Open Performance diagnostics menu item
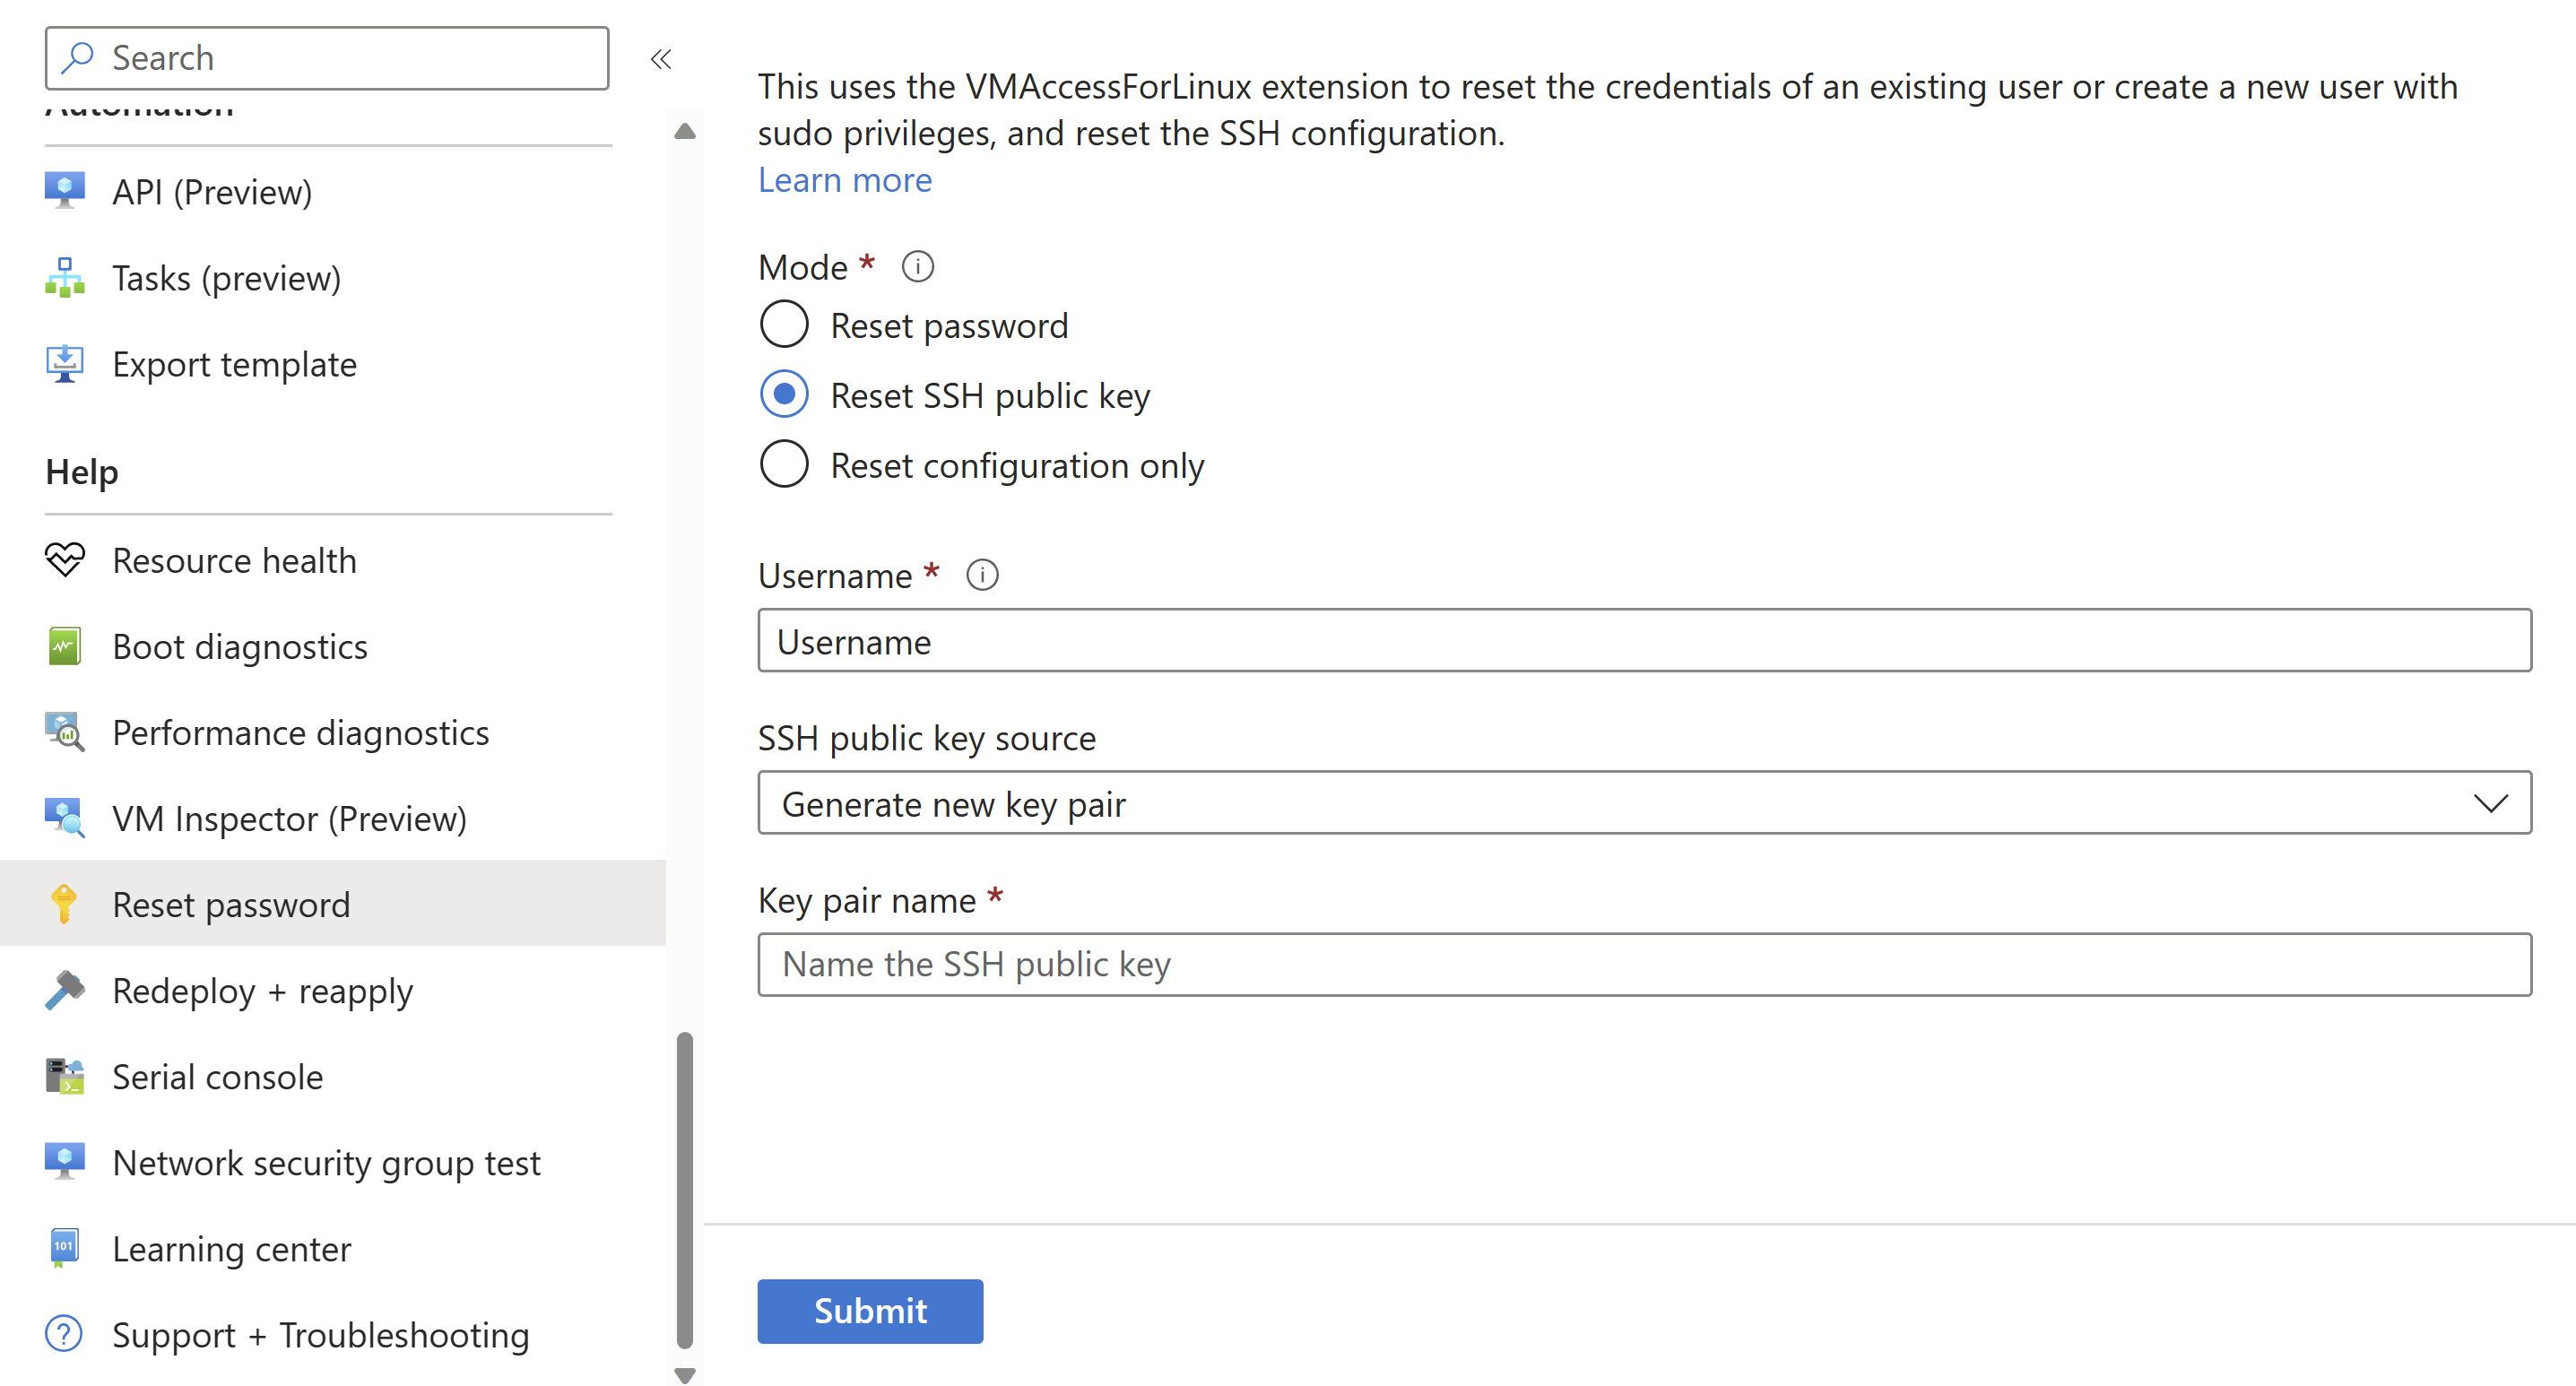 (x=300, y=732)
